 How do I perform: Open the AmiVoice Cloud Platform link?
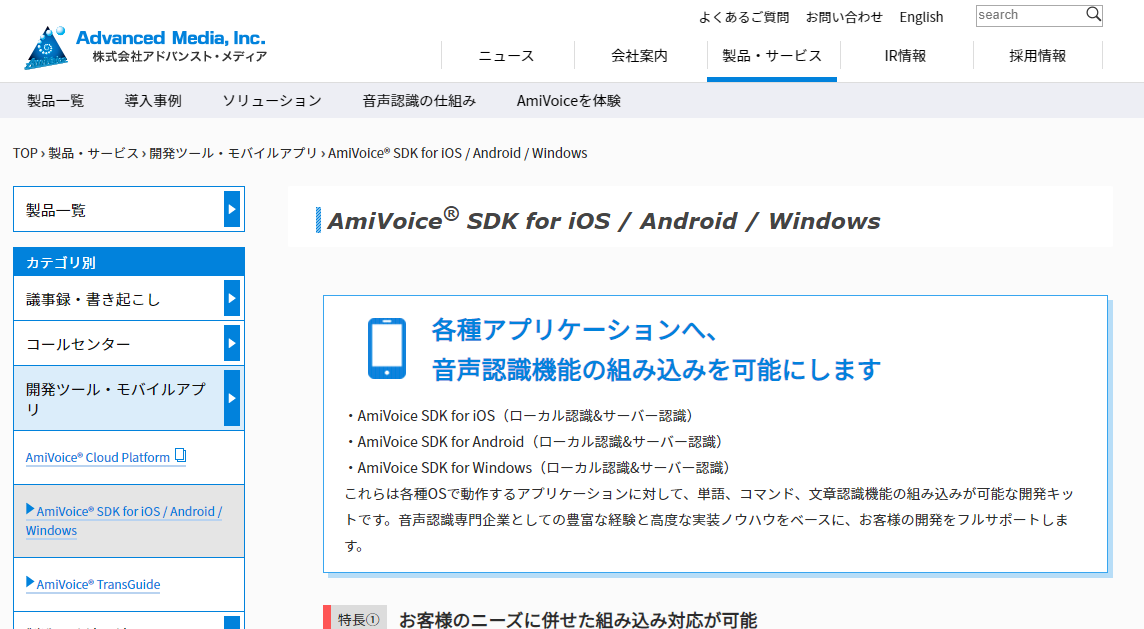pos(98,458)
